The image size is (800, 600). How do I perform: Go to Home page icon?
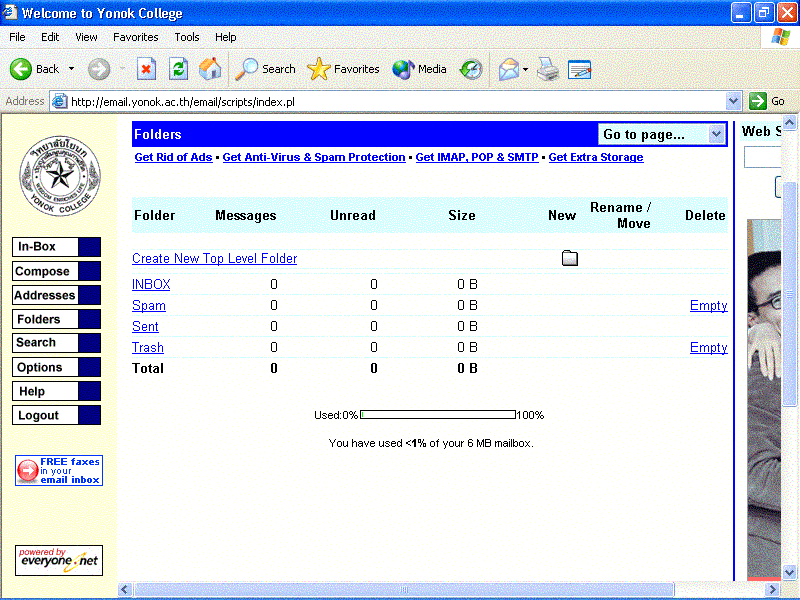tap(210, 69)
